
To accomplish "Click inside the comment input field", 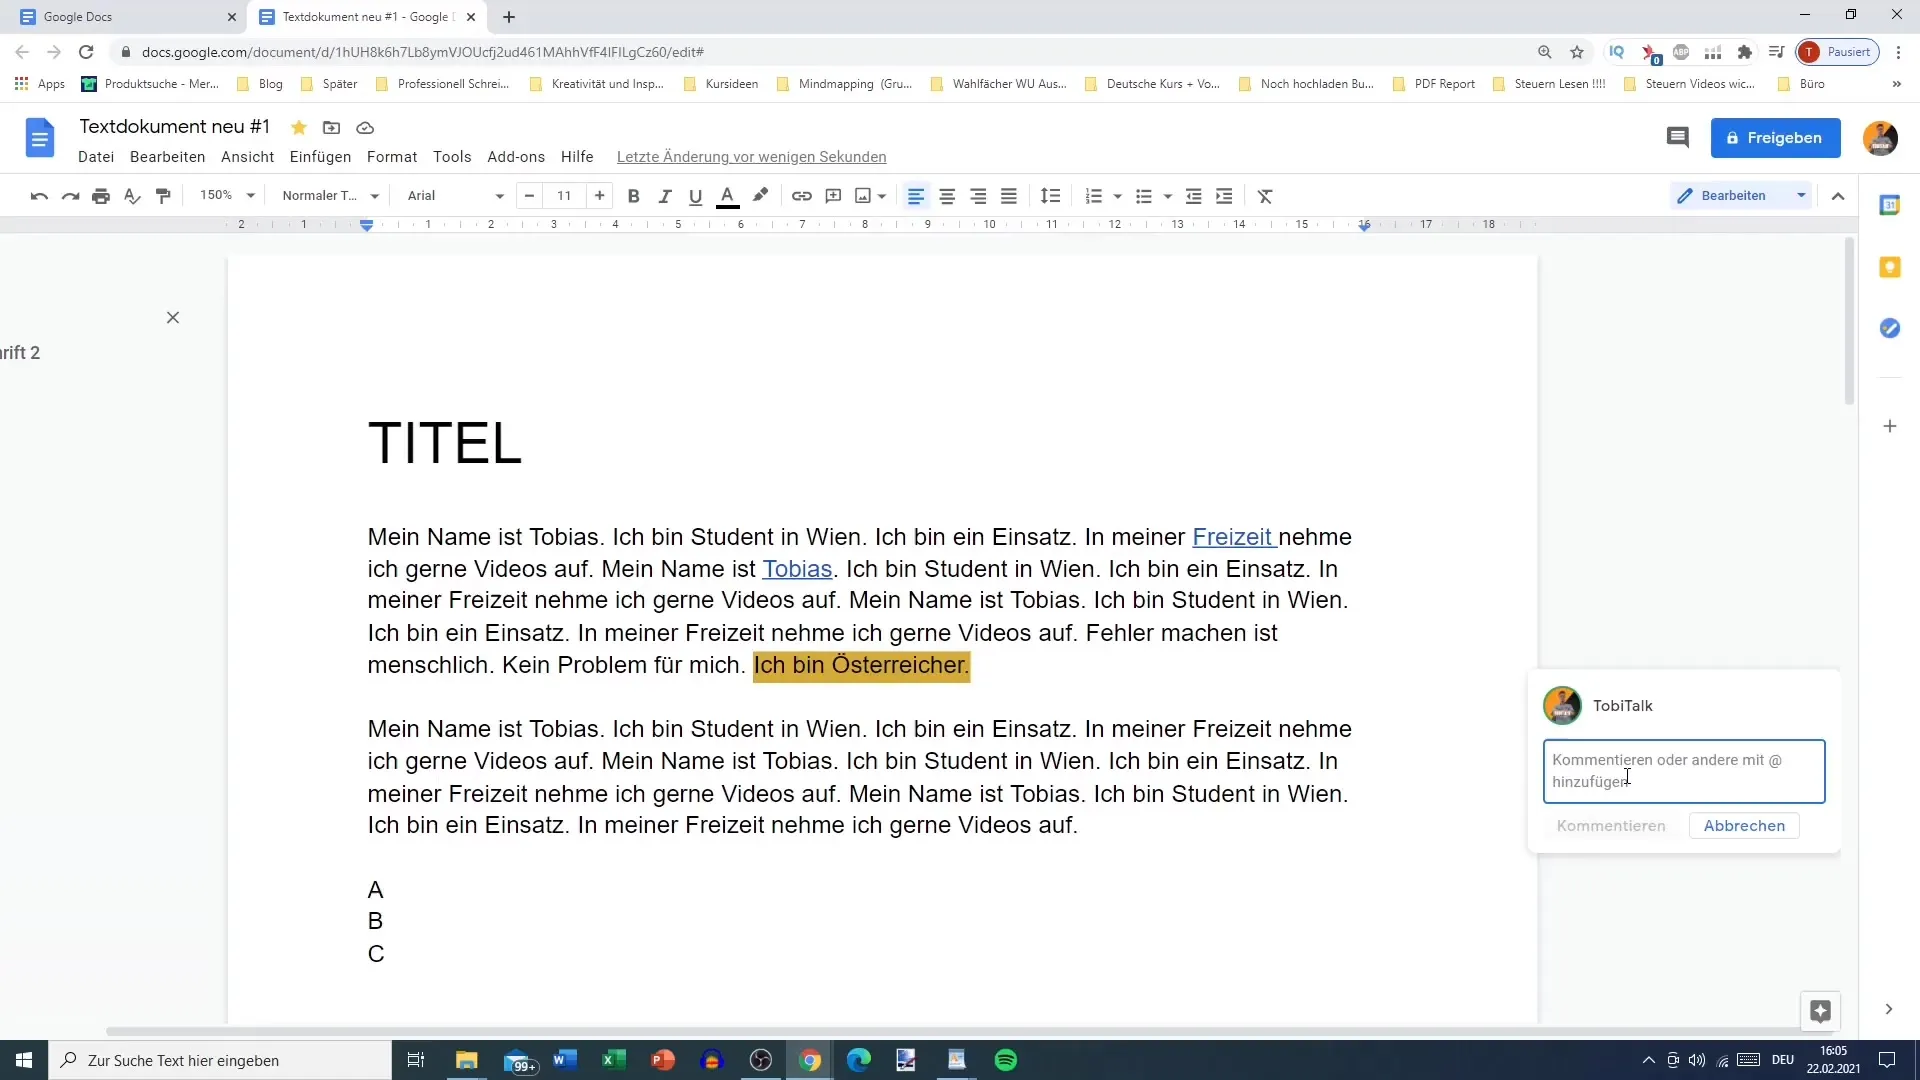I will 1684,770.
